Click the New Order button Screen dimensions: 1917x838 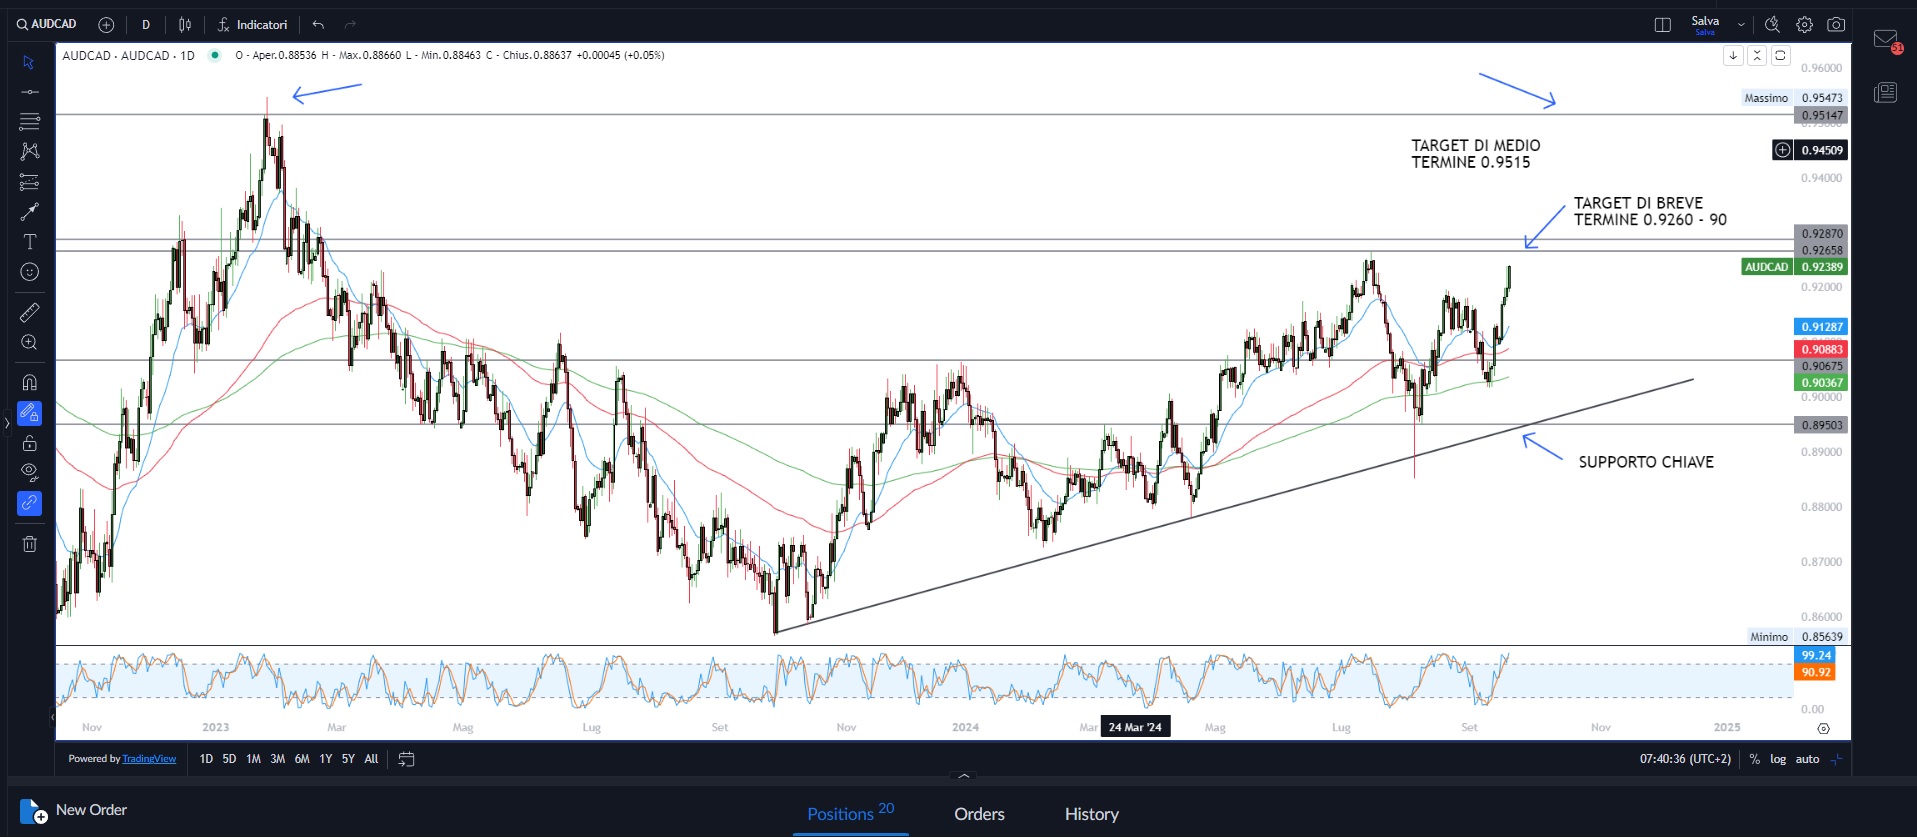tap(75, 810)
